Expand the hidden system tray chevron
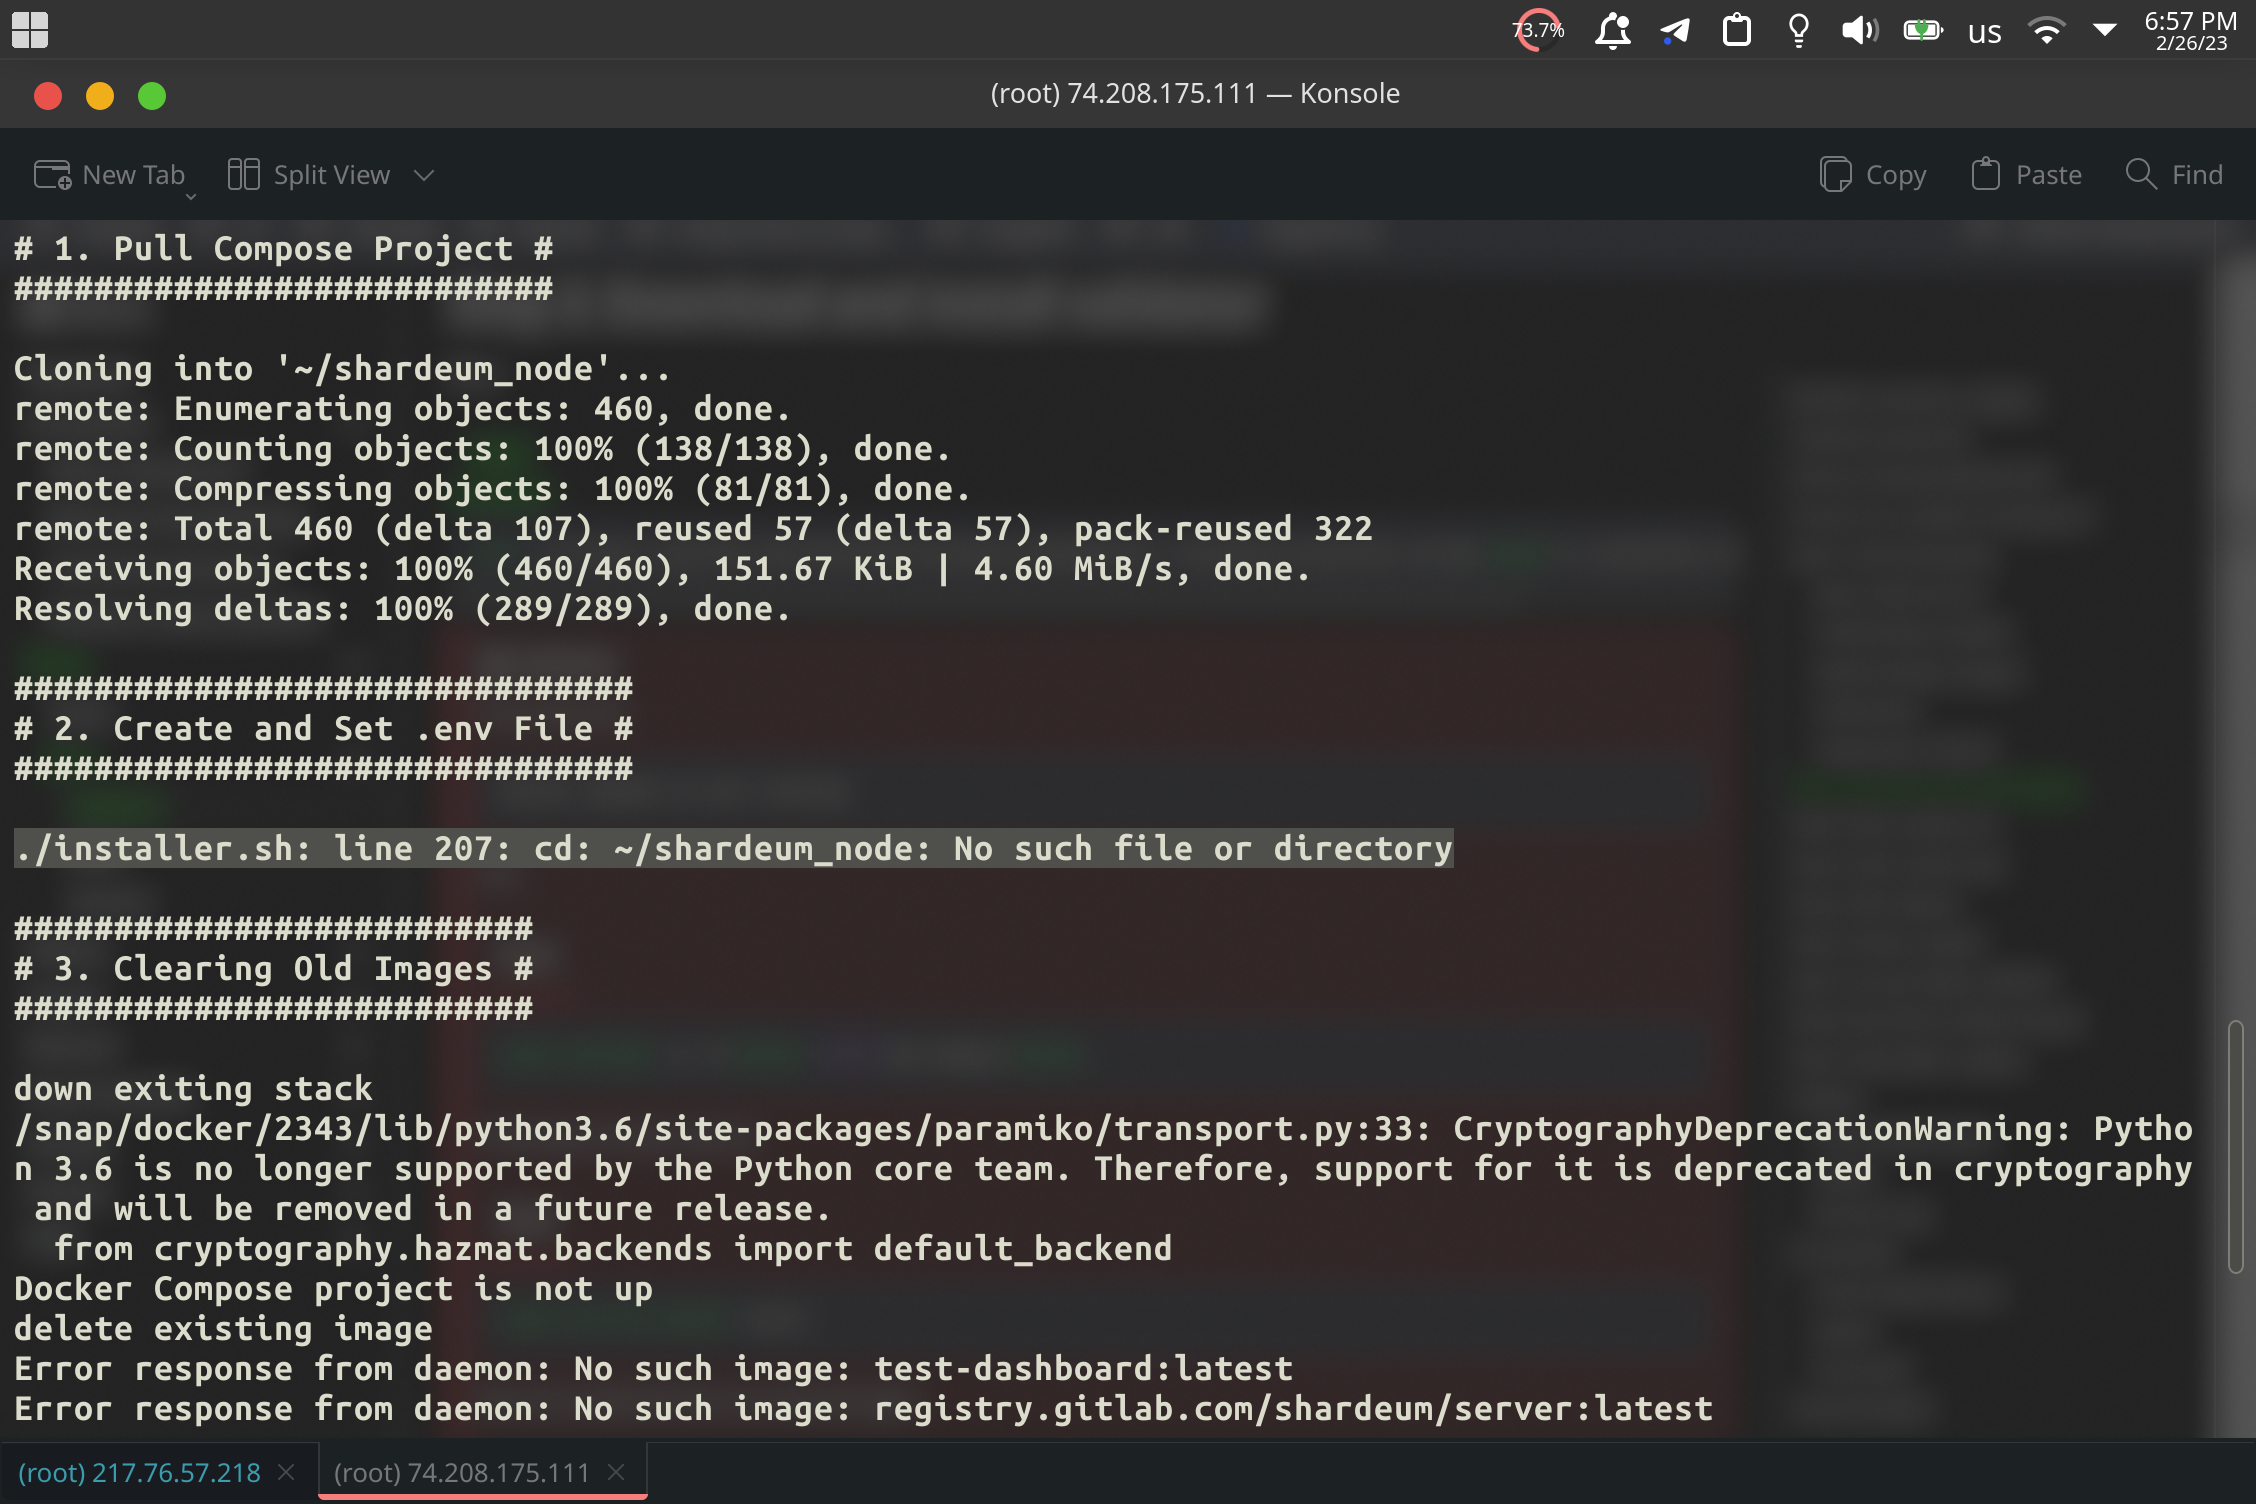Viewport: 2256px width, 1504px height. 2106,31
